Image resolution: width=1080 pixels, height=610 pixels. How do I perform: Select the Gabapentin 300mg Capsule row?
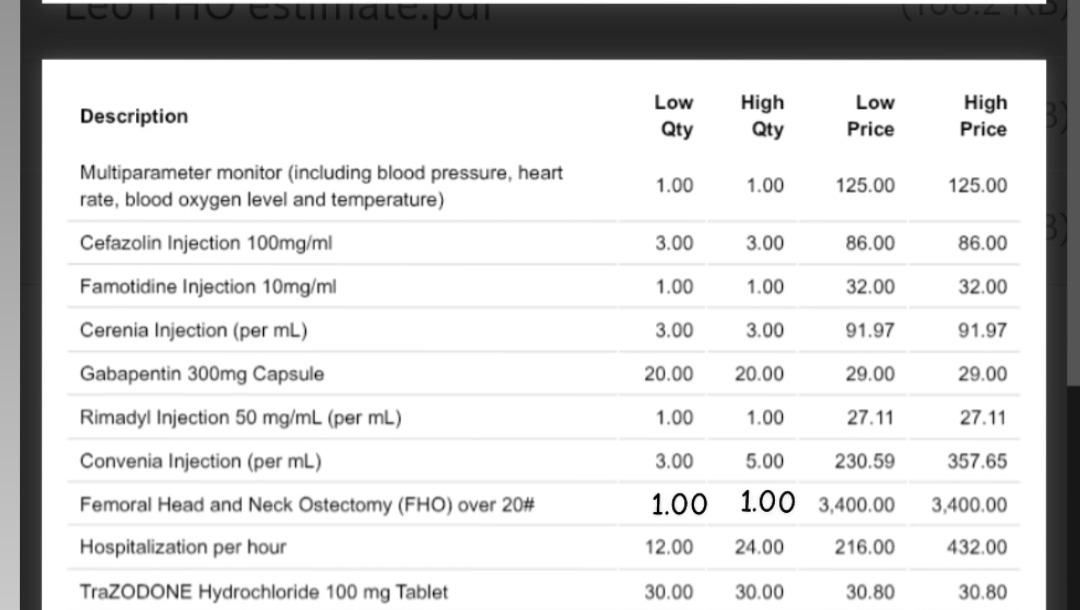(202, 374)
